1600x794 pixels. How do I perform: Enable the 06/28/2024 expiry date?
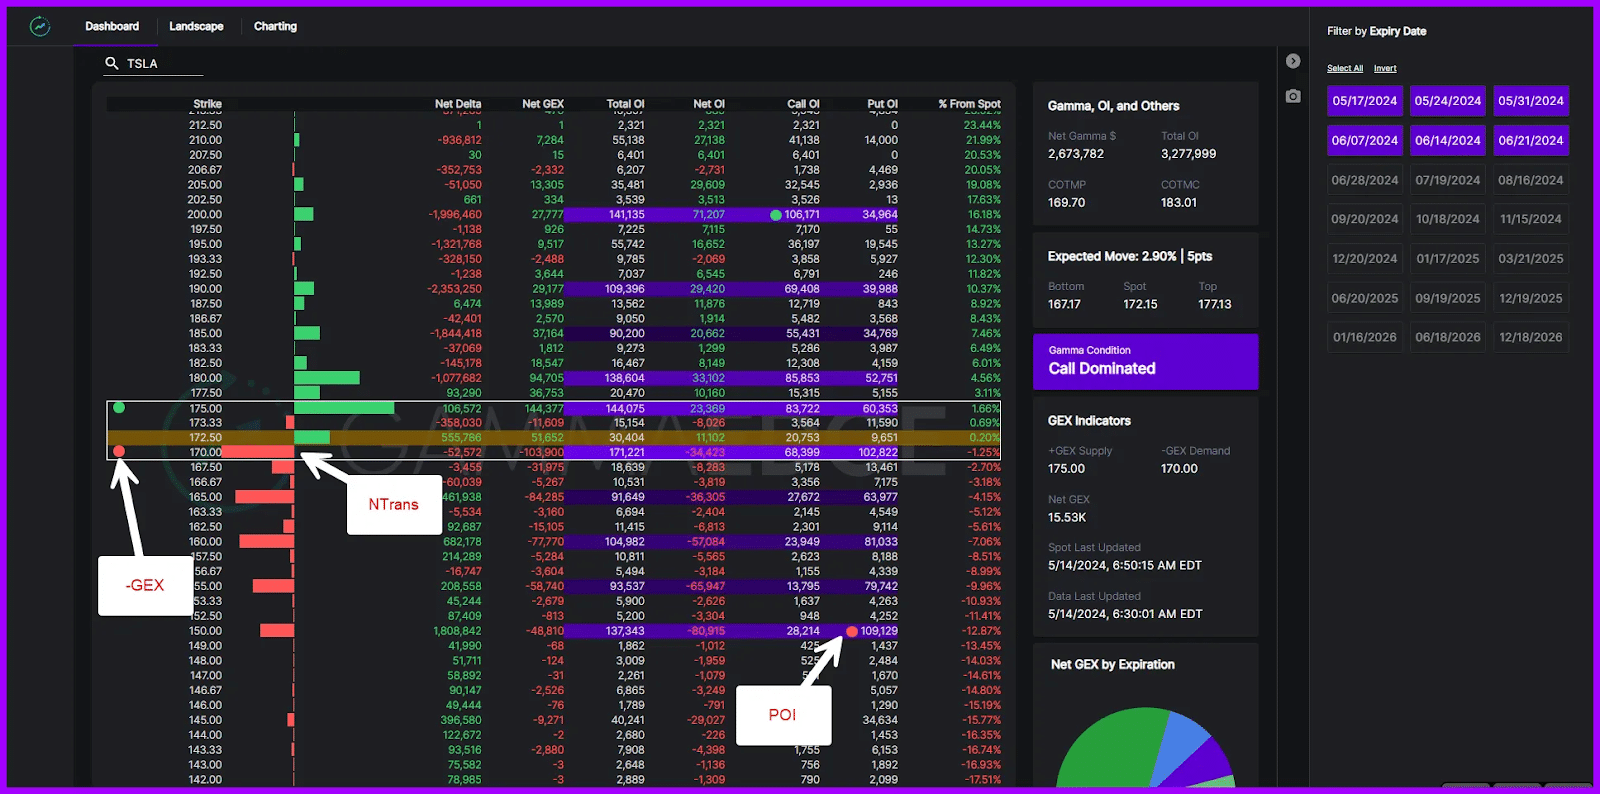pos(1364,180)
